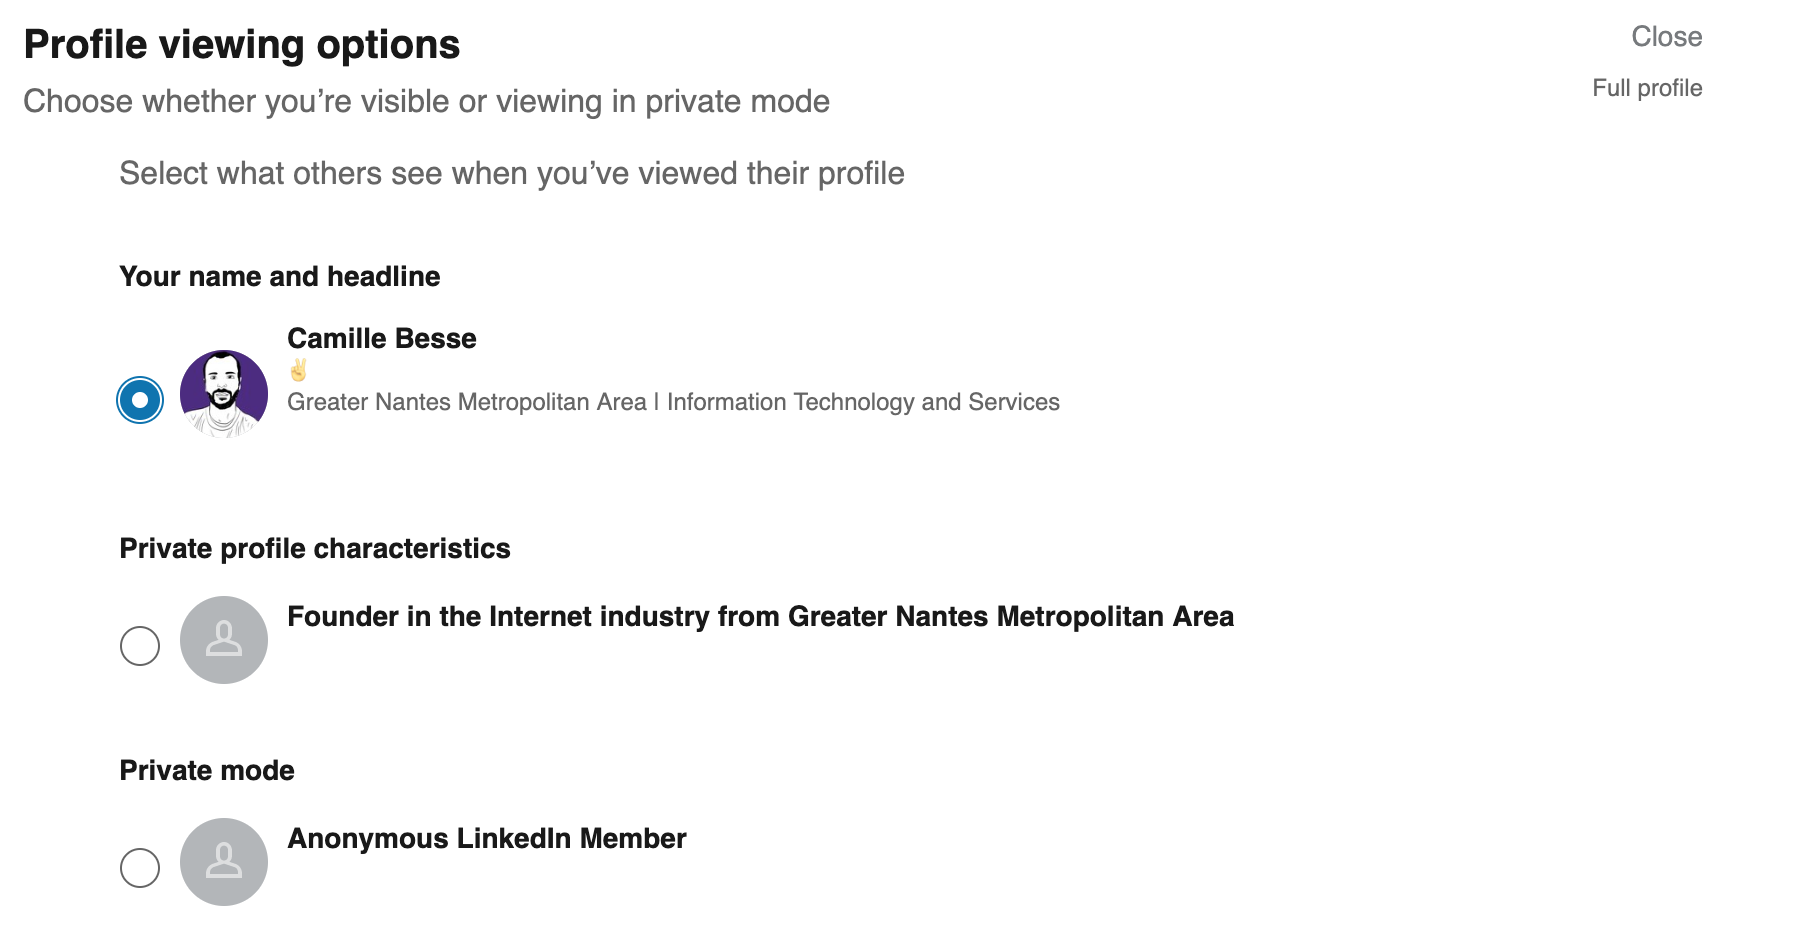This screenshot has width=1818, height=934.
Task: Close the profile viewing options panel
Action: tap(1666, 37)
